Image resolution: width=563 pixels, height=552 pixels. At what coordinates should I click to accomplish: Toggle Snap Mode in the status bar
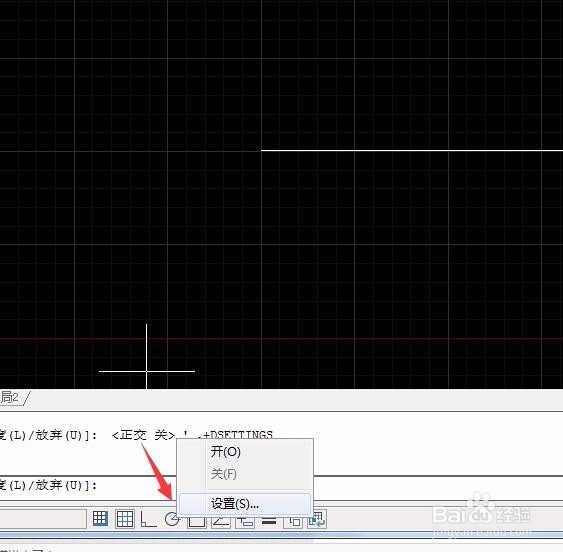(100, 519)
